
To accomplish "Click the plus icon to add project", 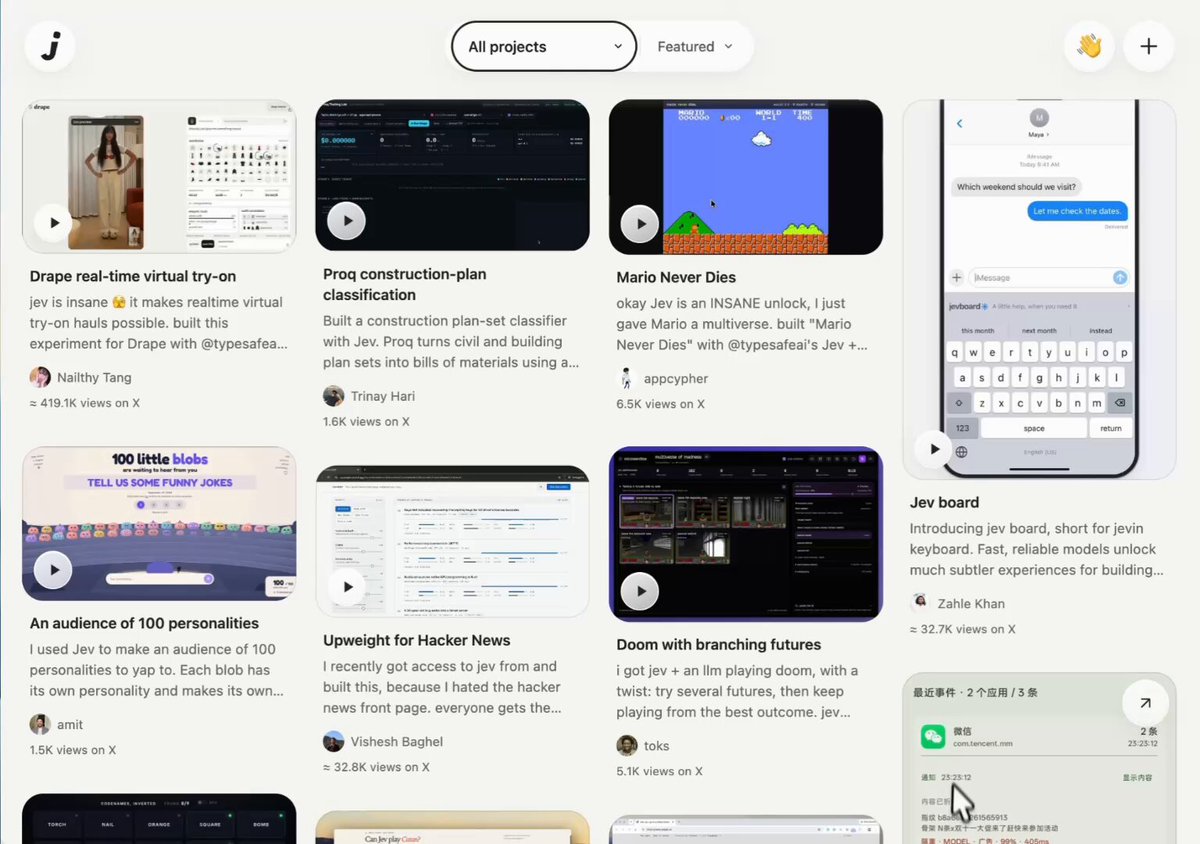I will [1149, 46].
